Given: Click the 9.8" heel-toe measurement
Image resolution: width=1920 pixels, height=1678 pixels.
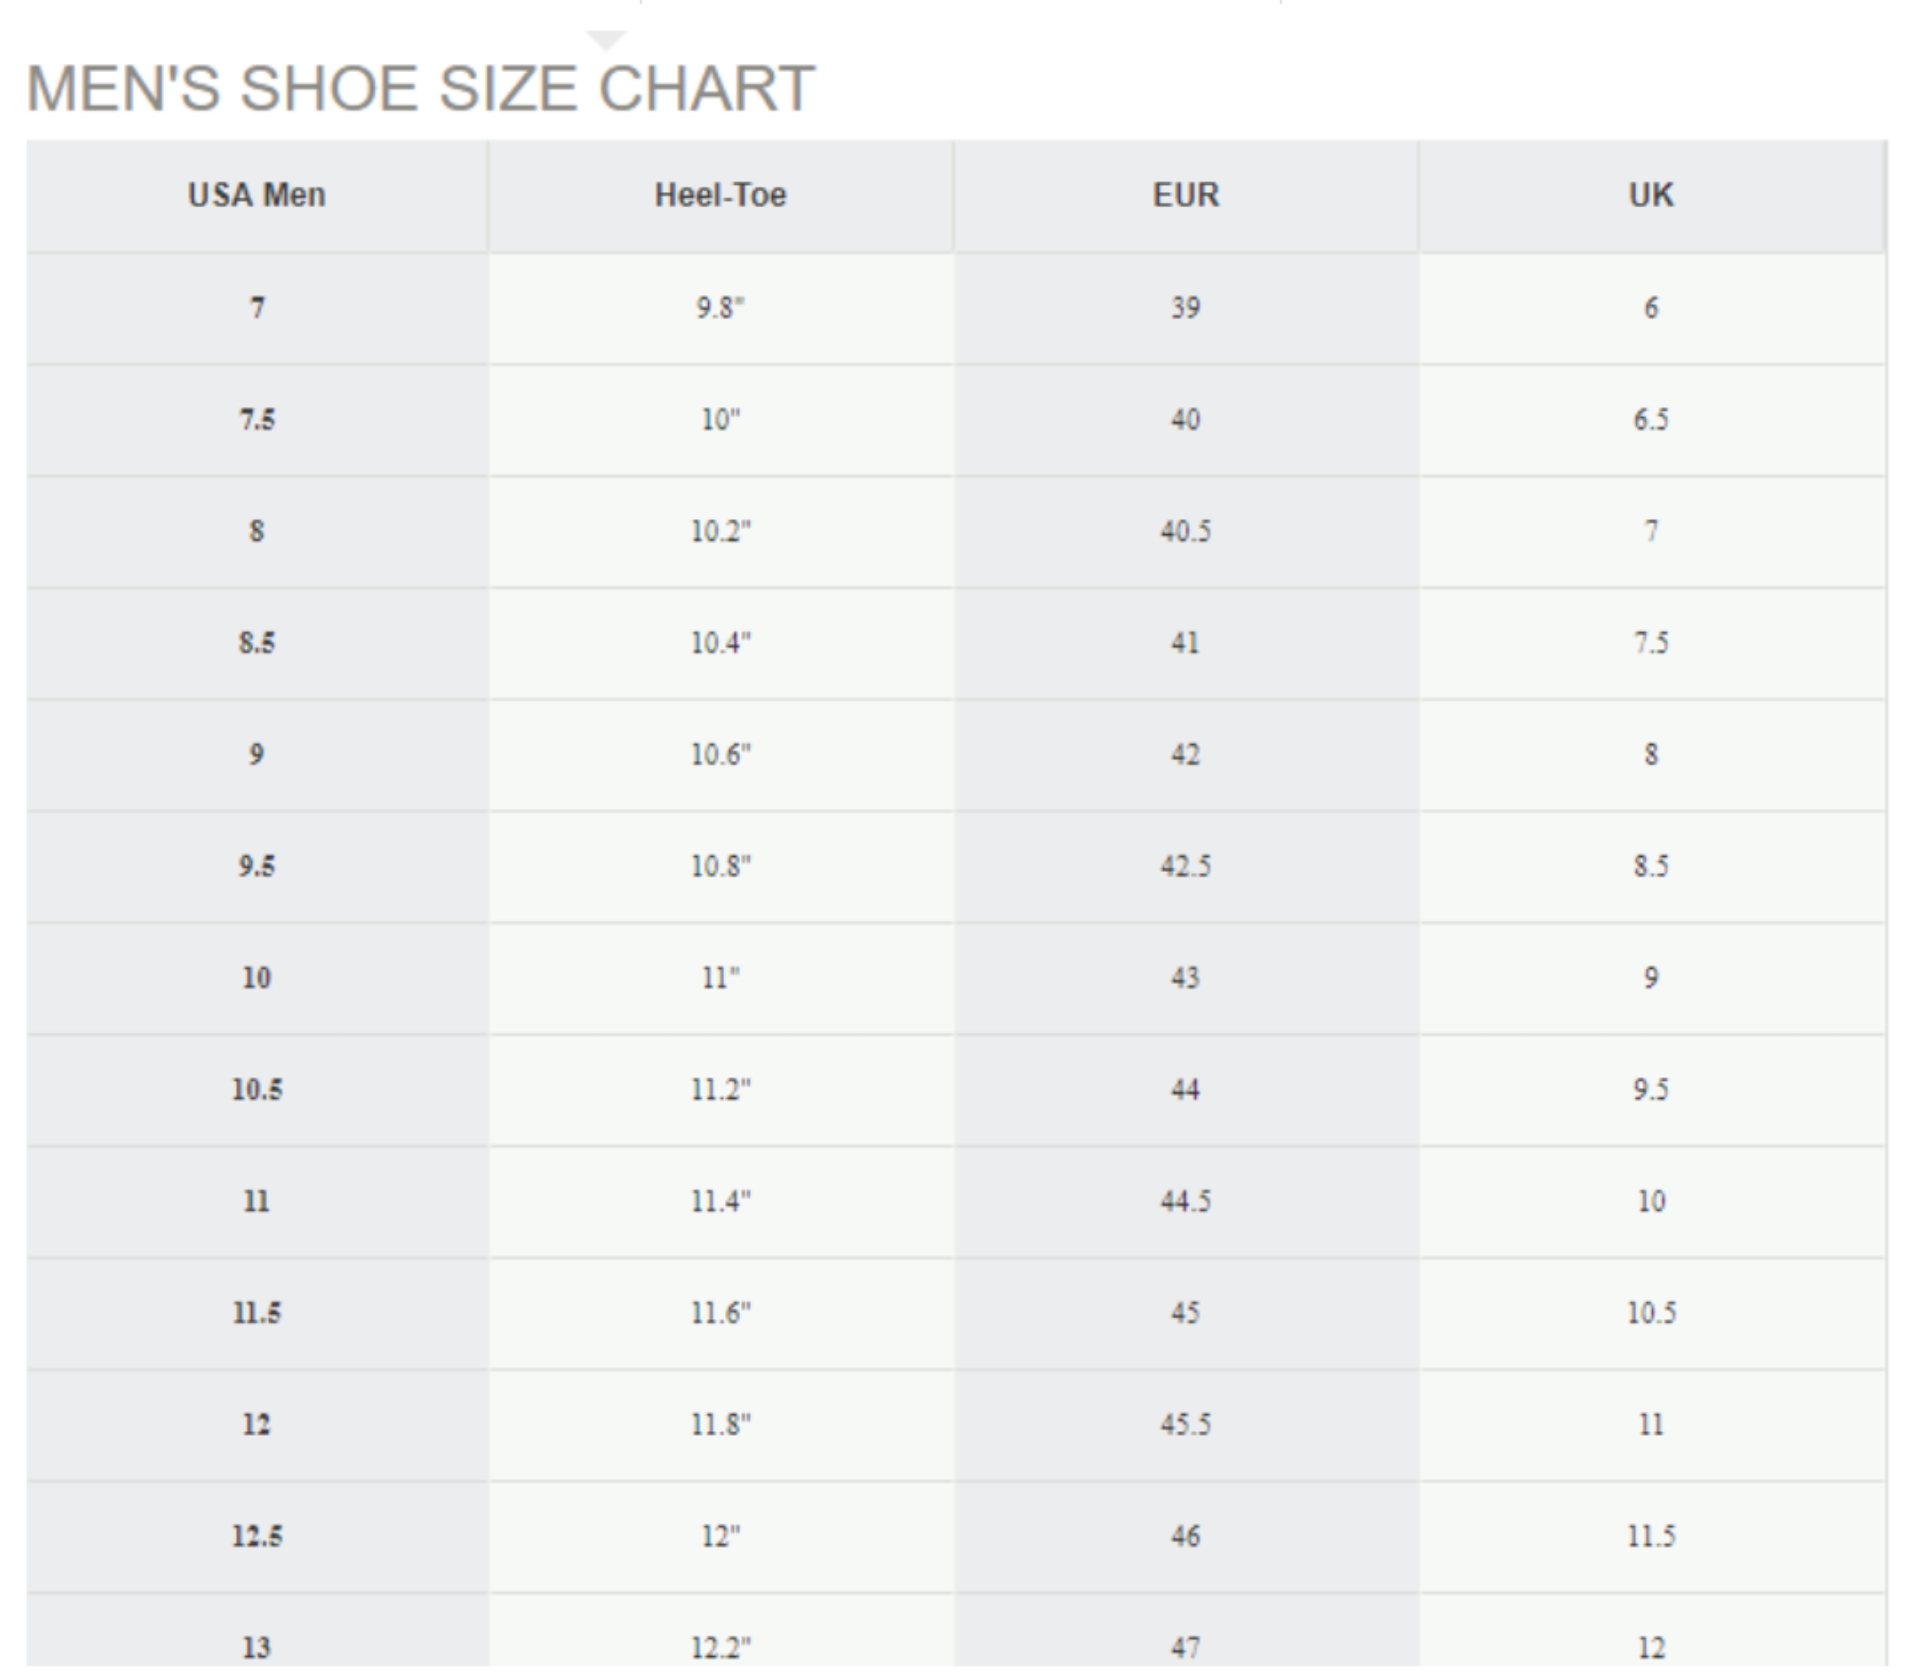Looking at the screenshot, I should (x=720, y=308).
